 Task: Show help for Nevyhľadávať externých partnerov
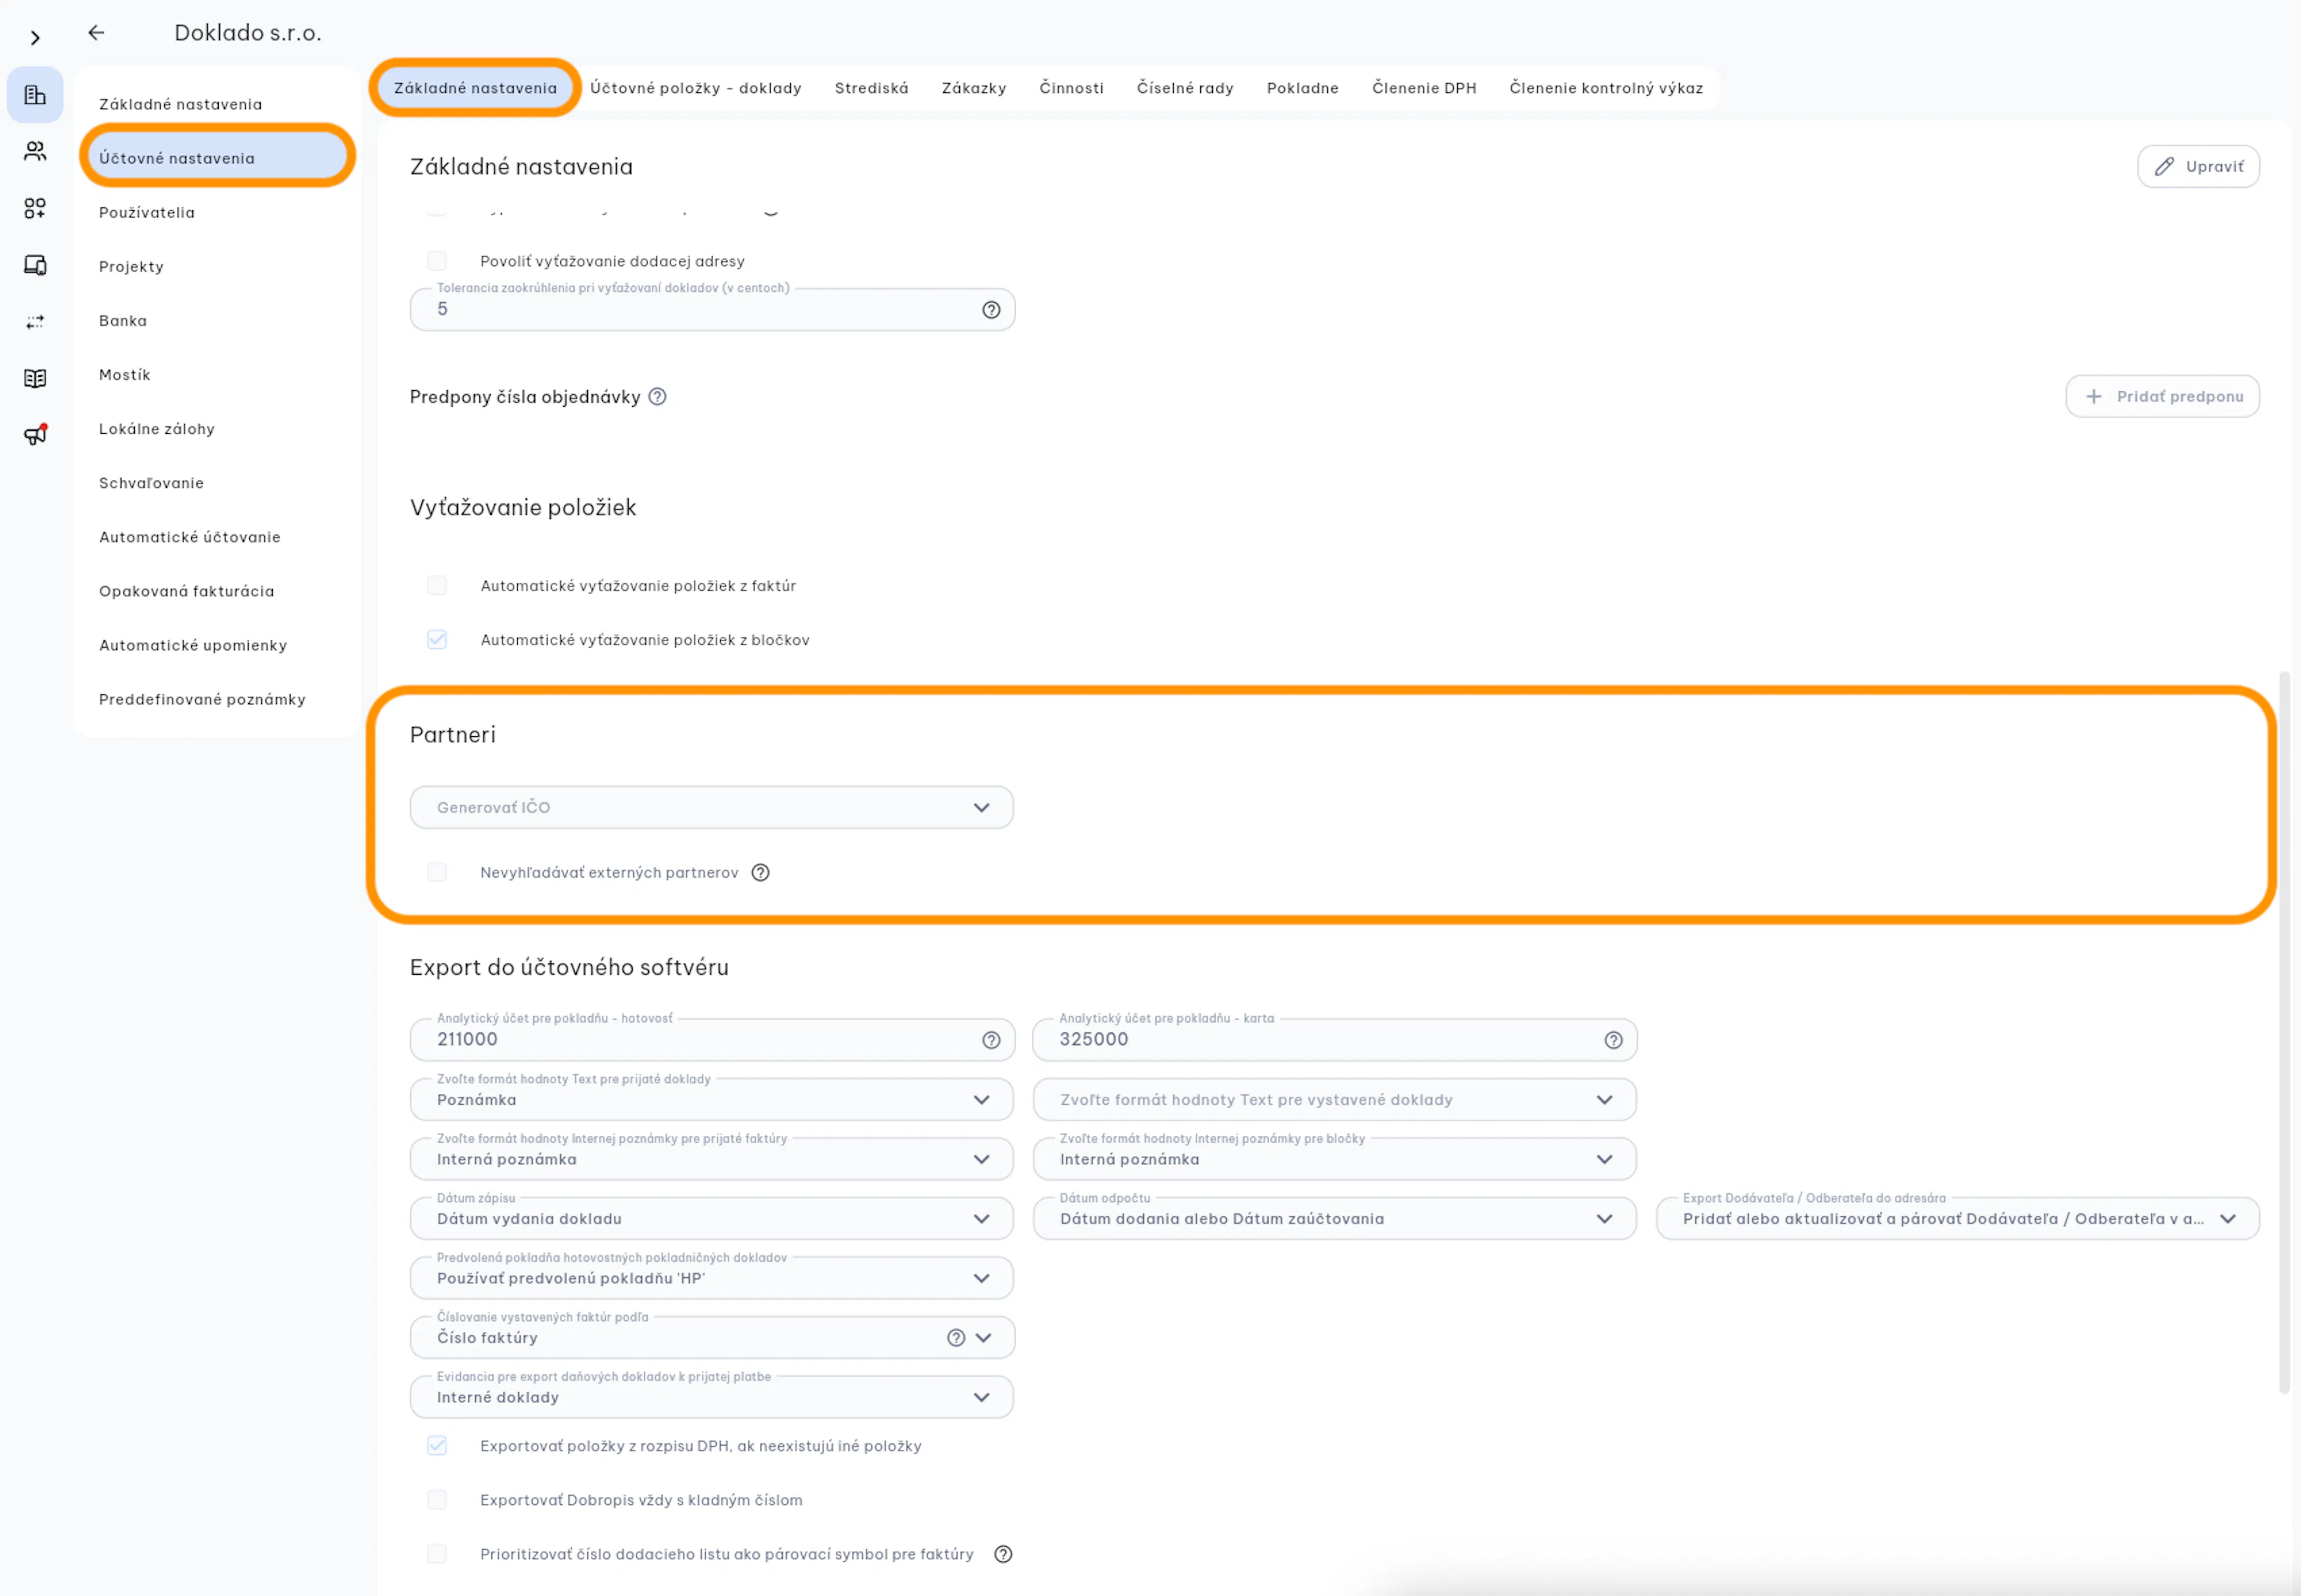click(761, 872)
